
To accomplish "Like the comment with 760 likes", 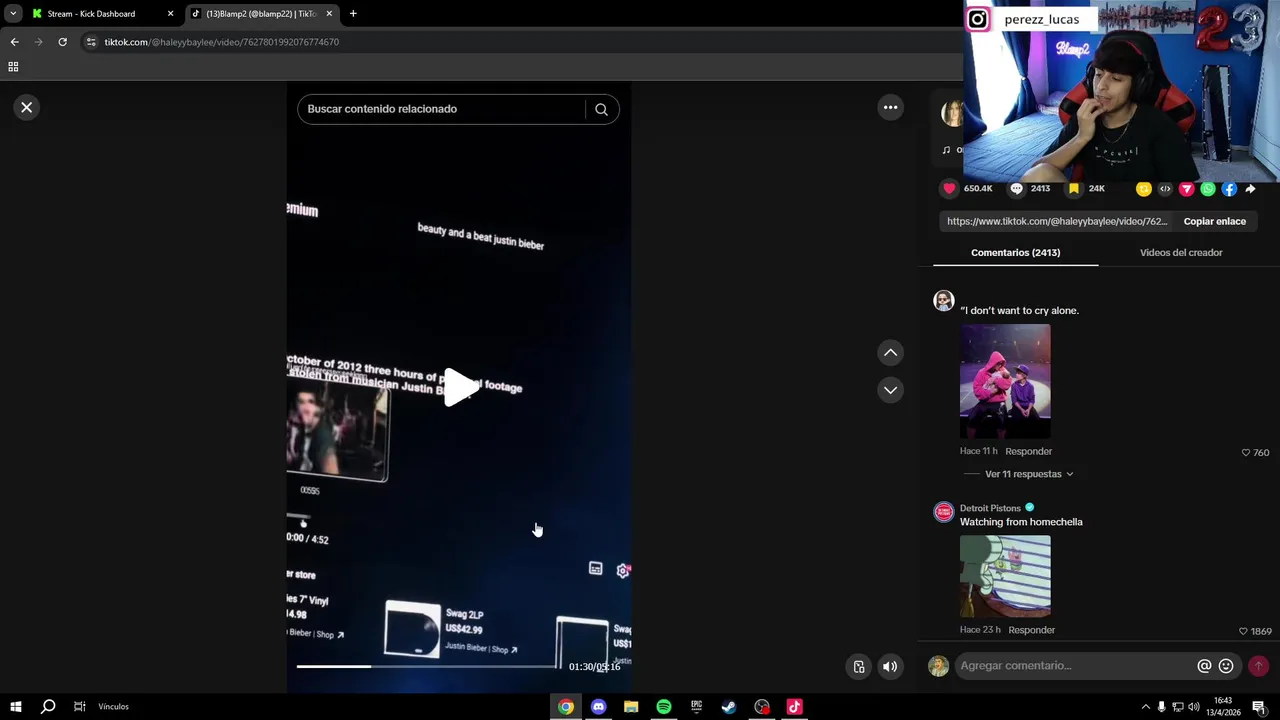I will click(1246, 453).
